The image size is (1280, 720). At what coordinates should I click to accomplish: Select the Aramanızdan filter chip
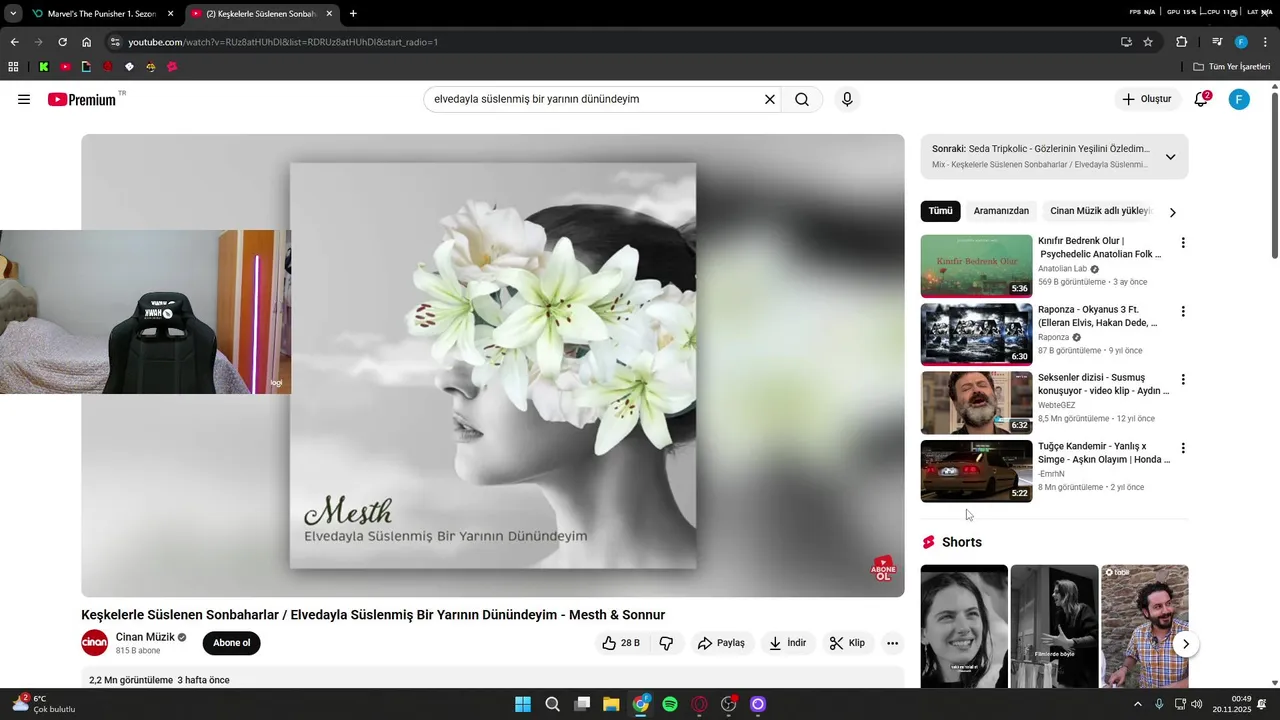(1001, 211)
